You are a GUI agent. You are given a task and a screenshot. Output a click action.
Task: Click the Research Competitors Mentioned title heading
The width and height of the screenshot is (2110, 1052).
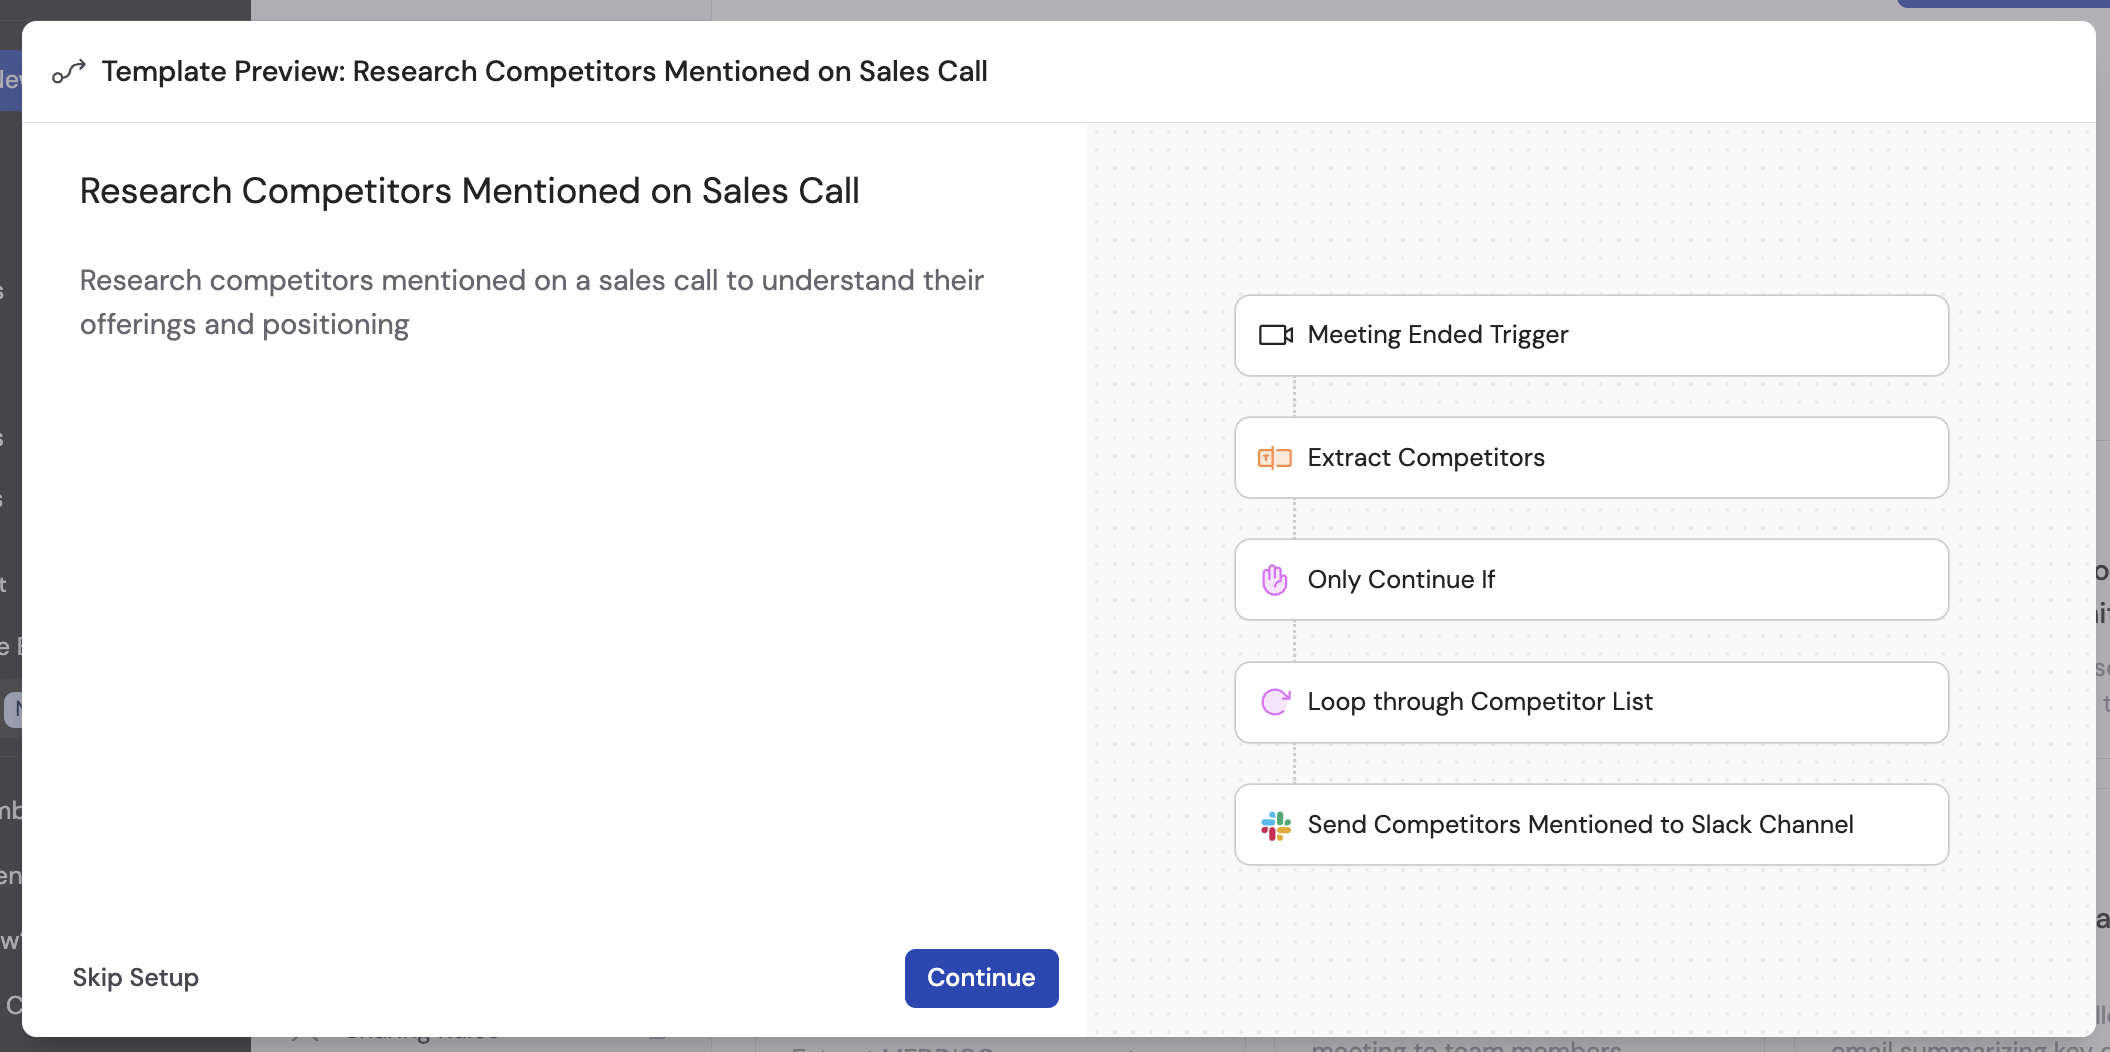[469, 191]
